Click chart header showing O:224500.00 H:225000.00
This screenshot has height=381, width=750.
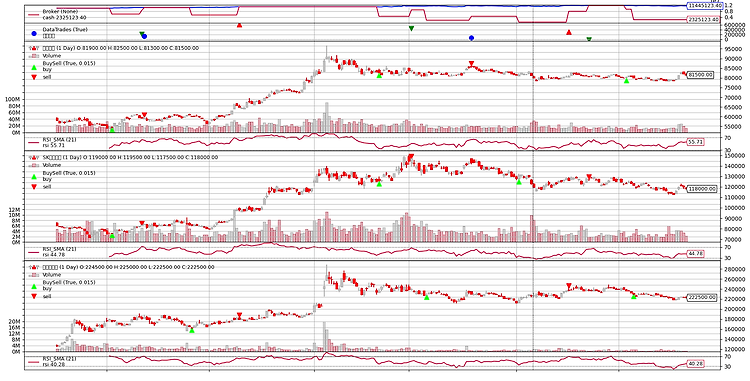(128, 267)
